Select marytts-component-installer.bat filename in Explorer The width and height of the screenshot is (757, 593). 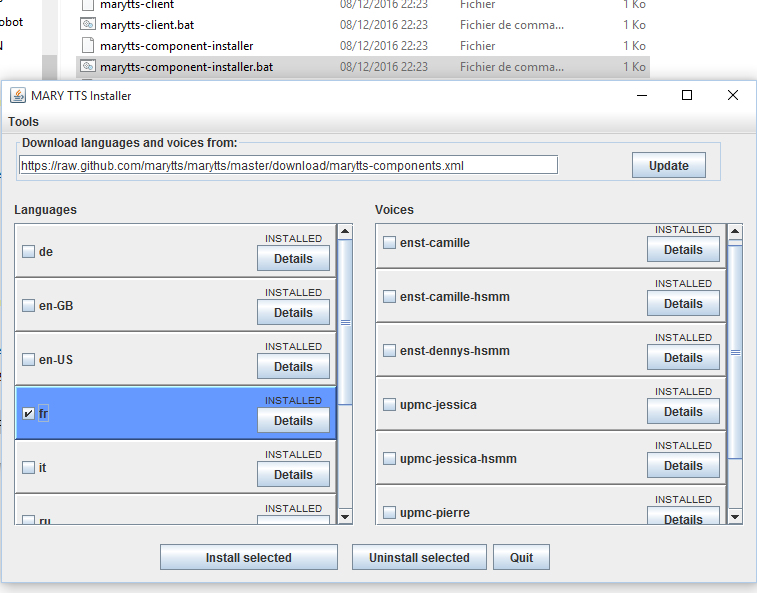point(186,67)
